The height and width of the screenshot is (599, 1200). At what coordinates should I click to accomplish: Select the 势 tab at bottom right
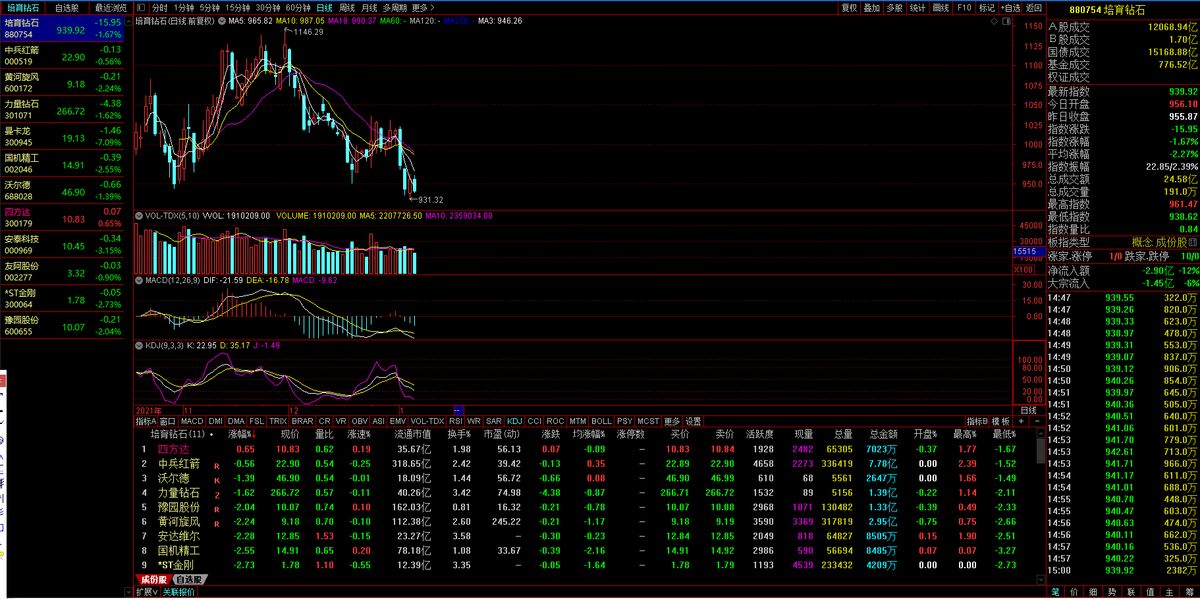[x=1112, y=591]
